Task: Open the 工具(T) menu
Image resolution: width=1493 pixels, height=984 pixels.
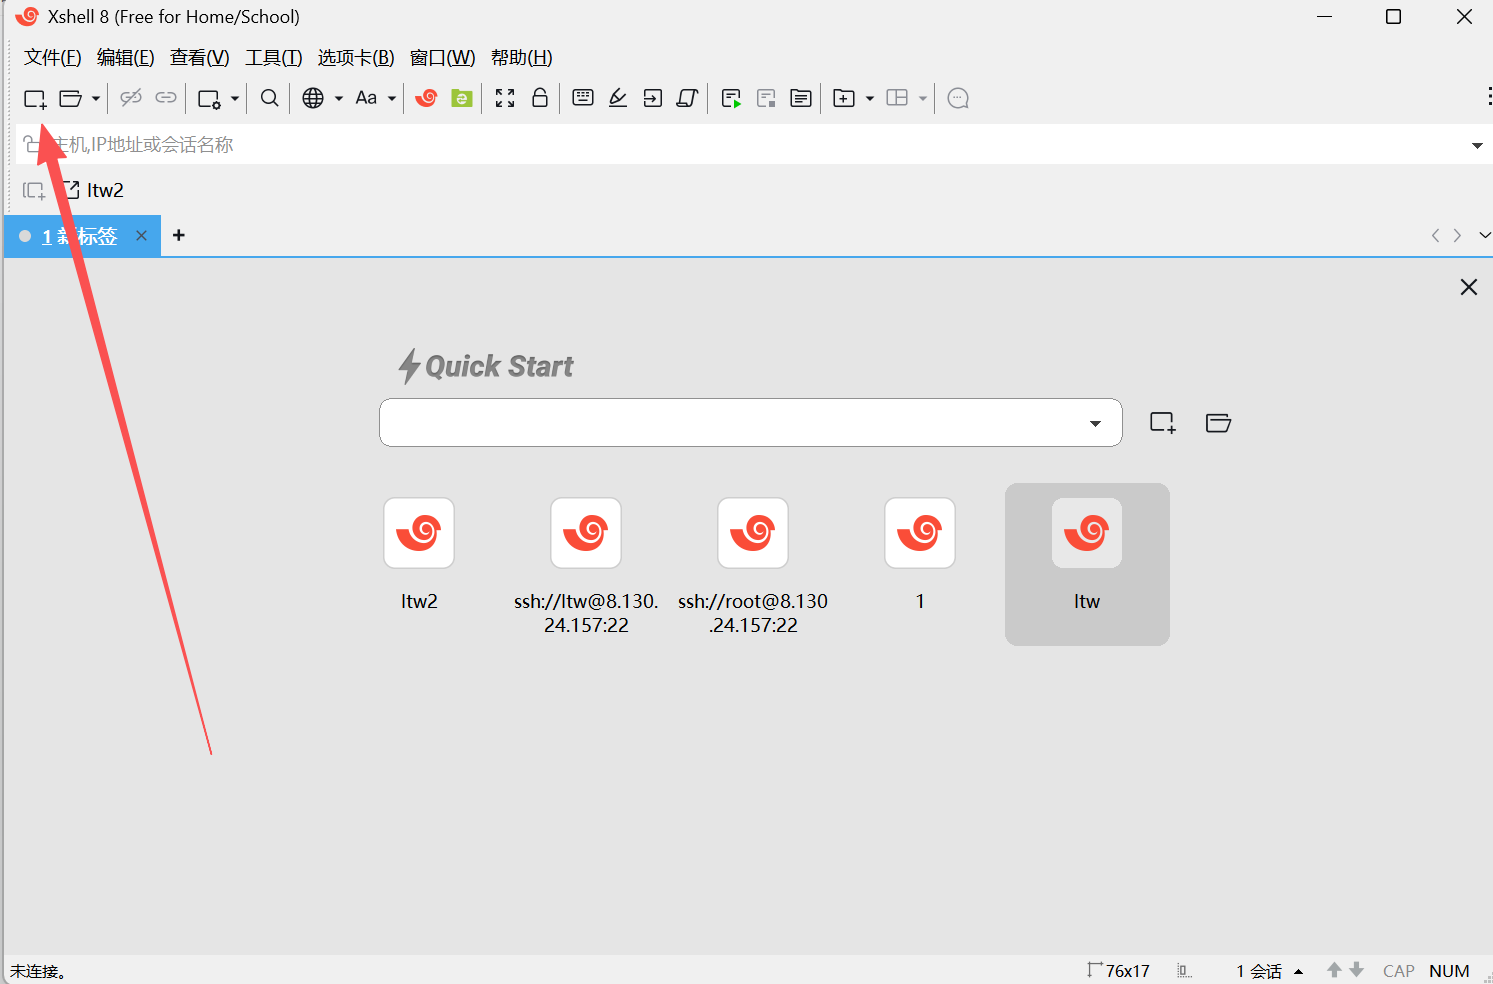Action: click(x=274, y=57)
